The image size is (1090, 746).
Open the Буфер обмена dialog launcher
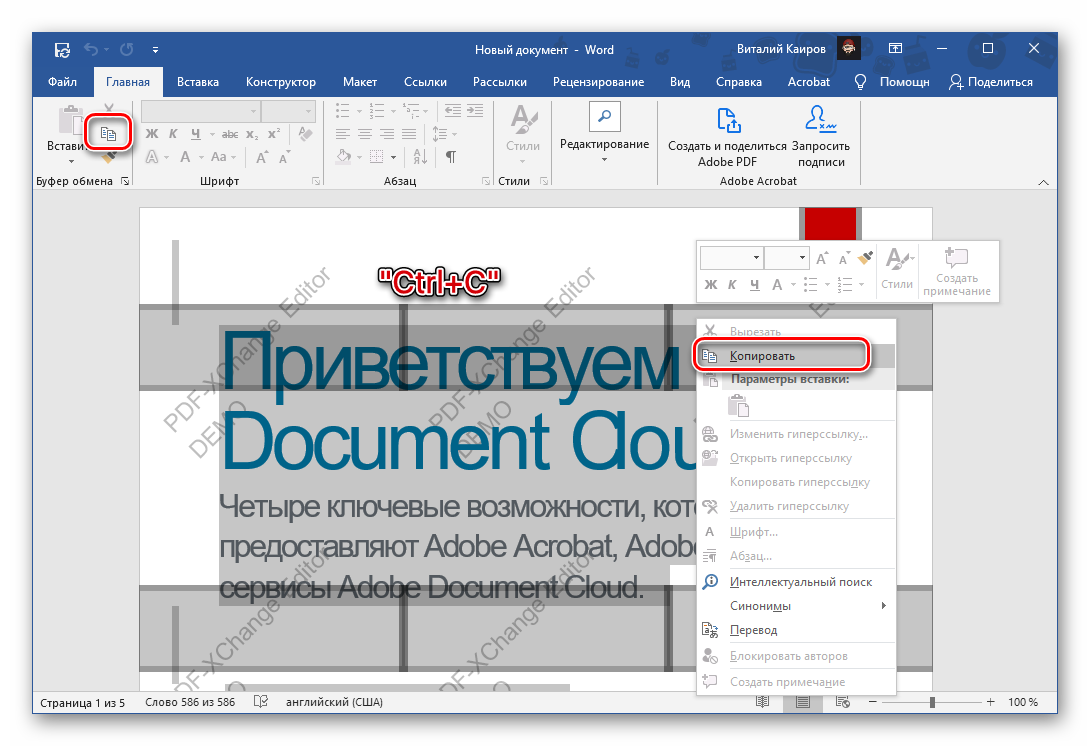tap(125, 181)
